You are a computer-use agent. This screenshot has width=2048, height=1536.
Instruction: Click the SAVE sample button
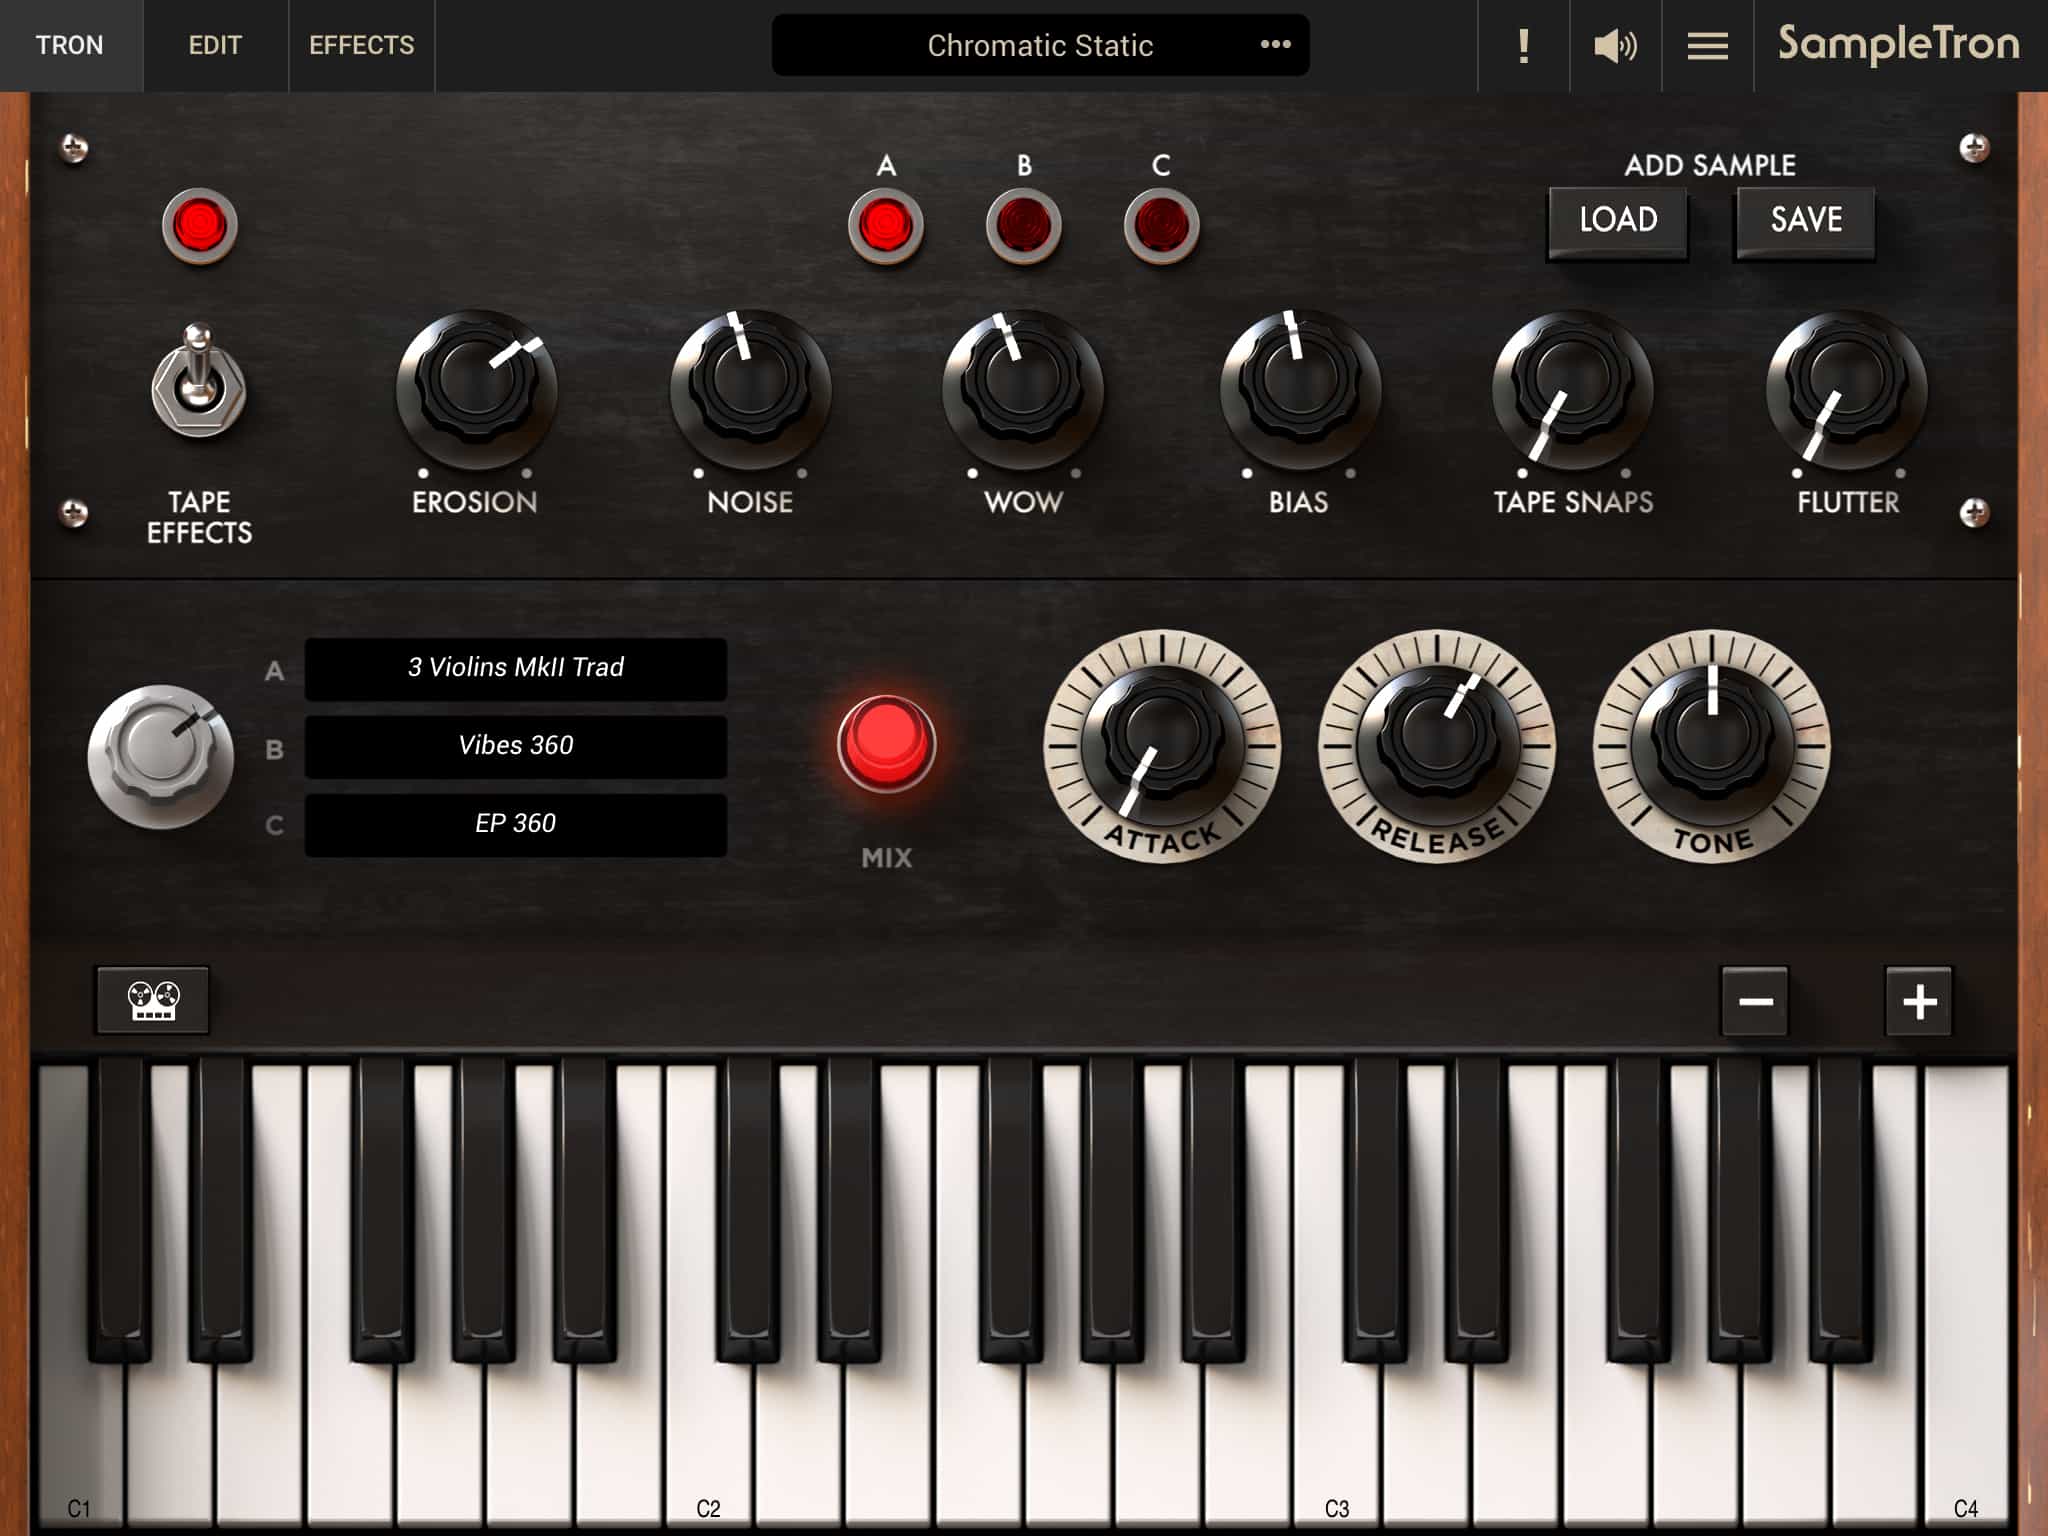[1806, 221]
